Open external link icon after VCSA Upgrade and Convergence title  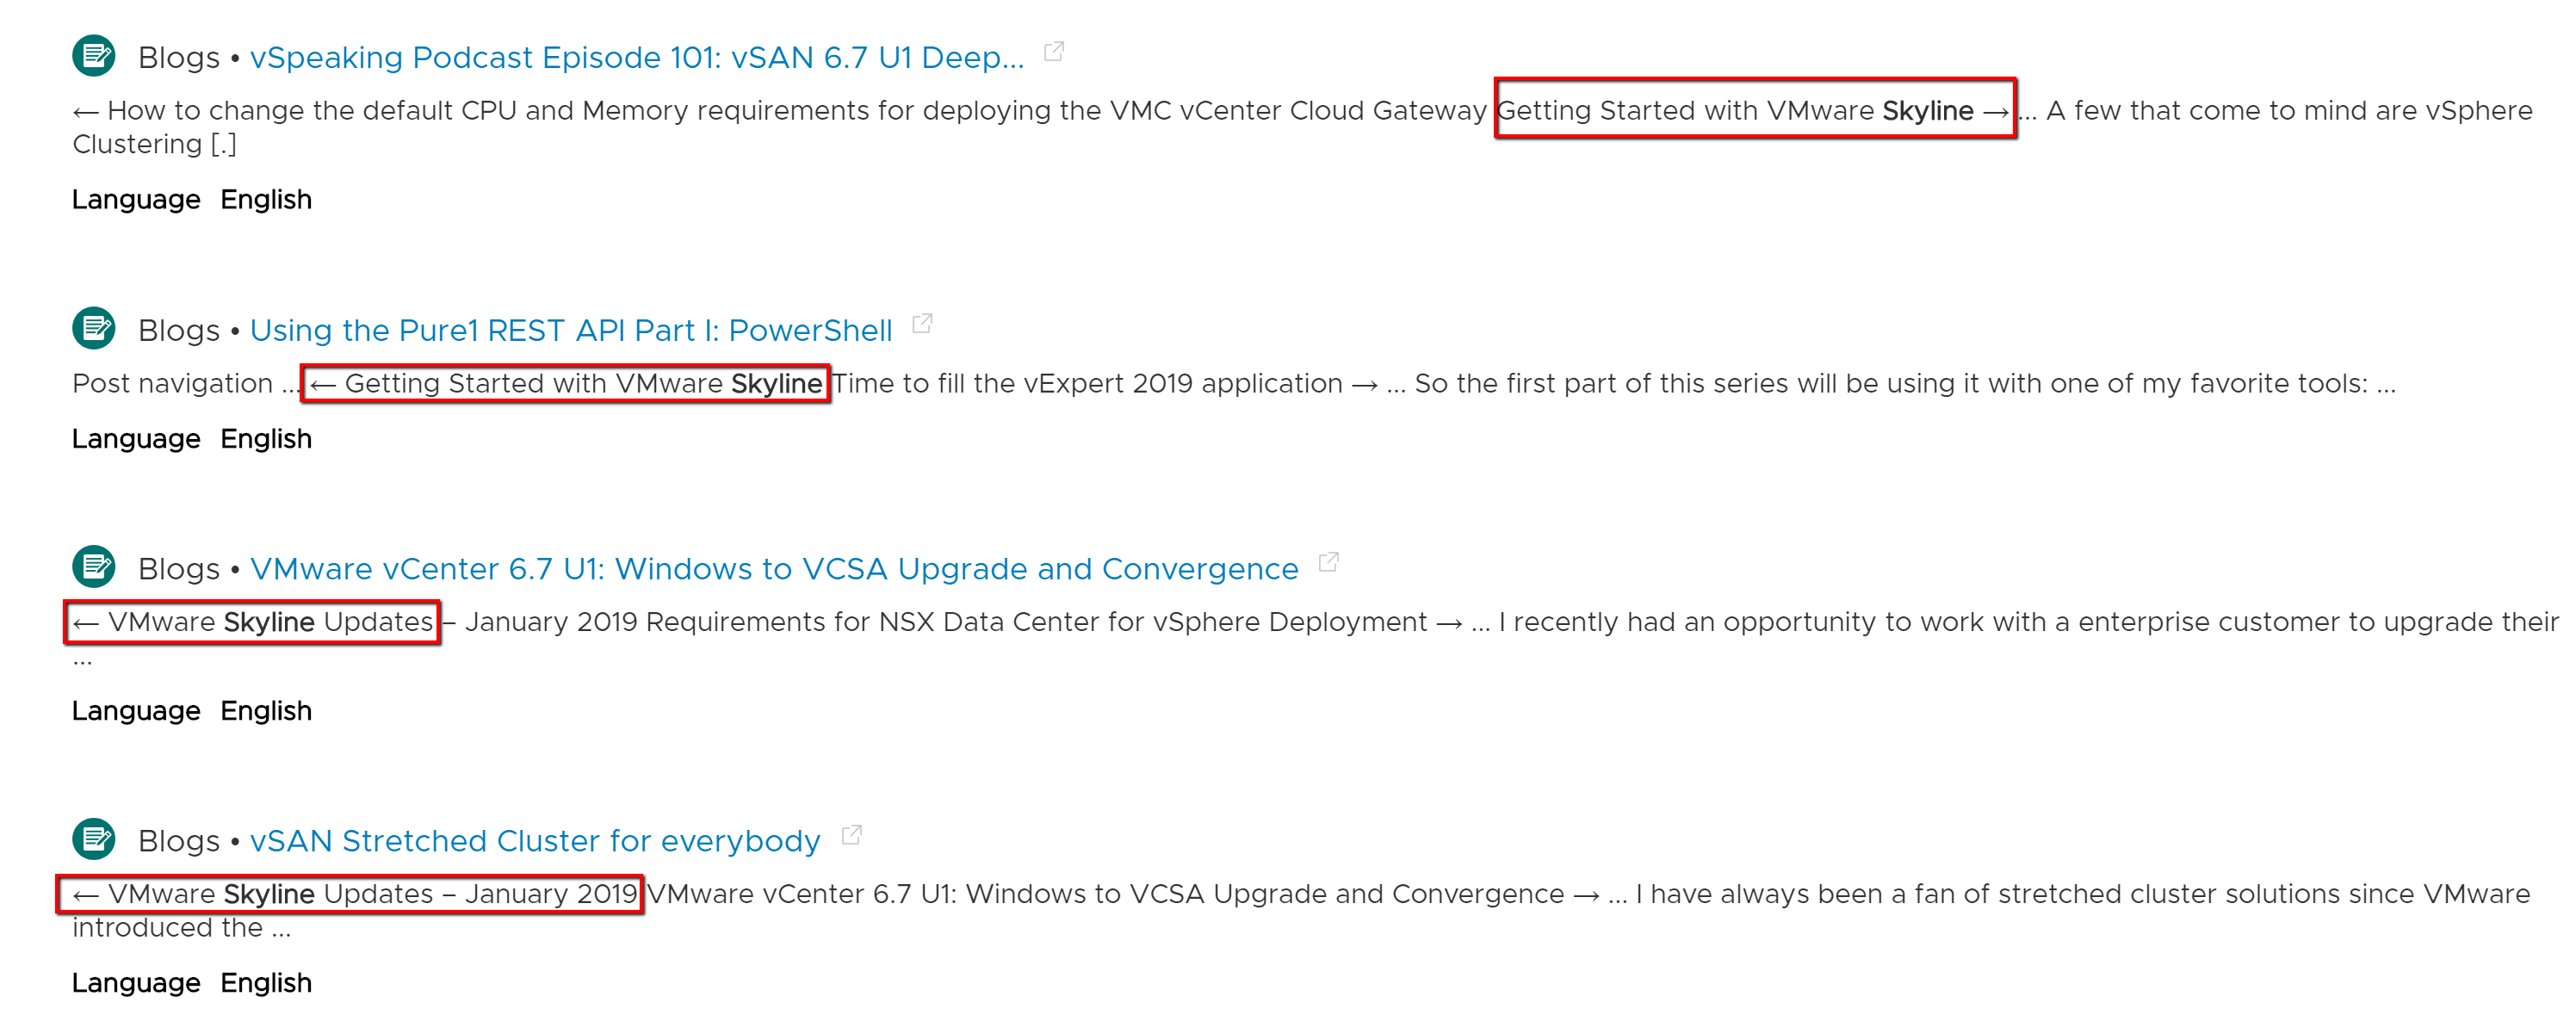tap(1328, 562)
